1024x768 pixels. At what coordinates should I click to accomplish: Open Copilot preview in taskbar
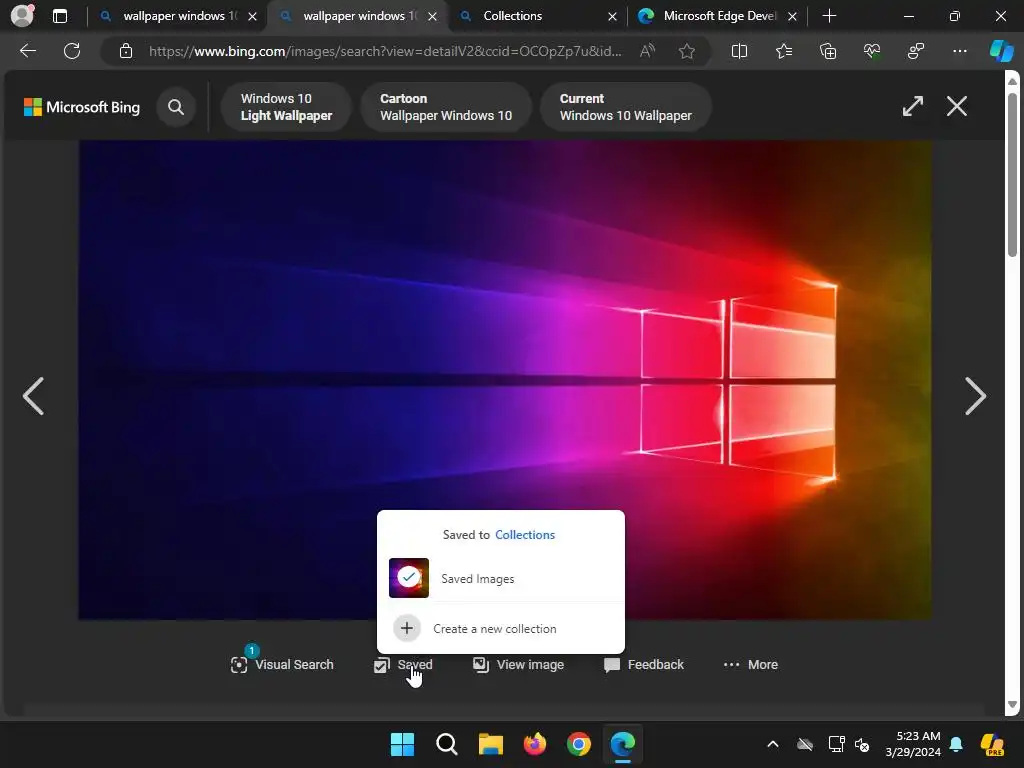[x=993, y=744]
